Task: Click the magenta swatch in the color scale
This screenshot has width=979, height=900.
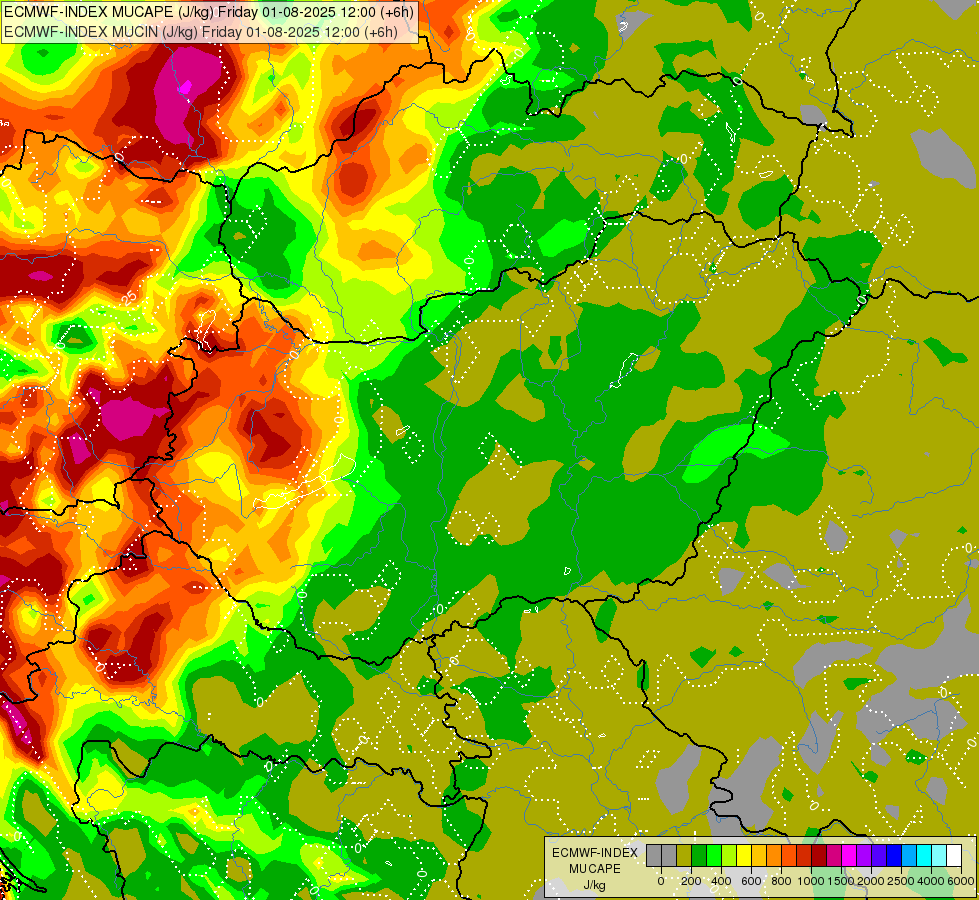Action: tap(850, 856)
